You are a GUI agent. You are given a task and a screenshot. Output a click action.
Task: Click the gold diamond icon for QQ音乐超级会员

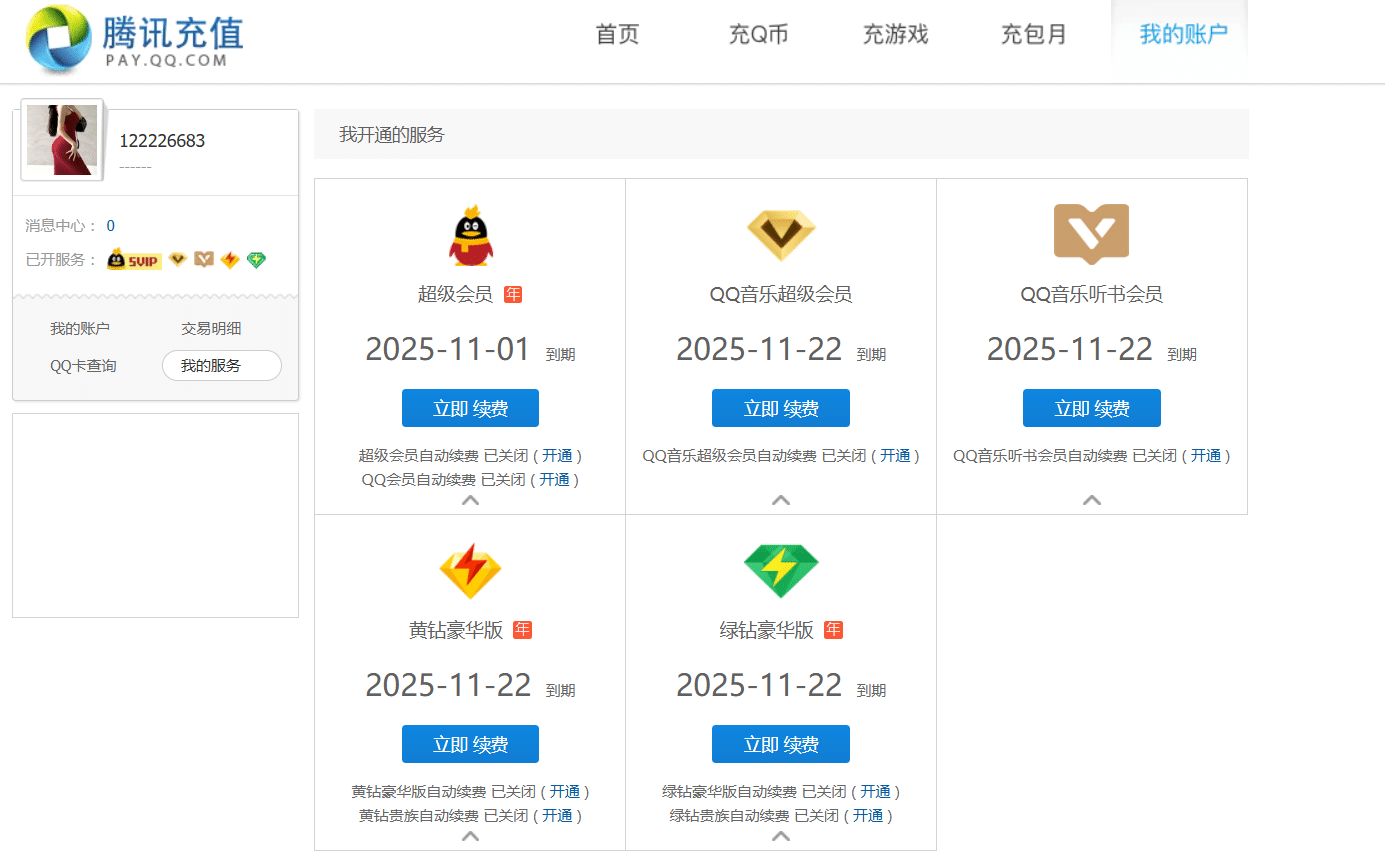click(781, 235)
